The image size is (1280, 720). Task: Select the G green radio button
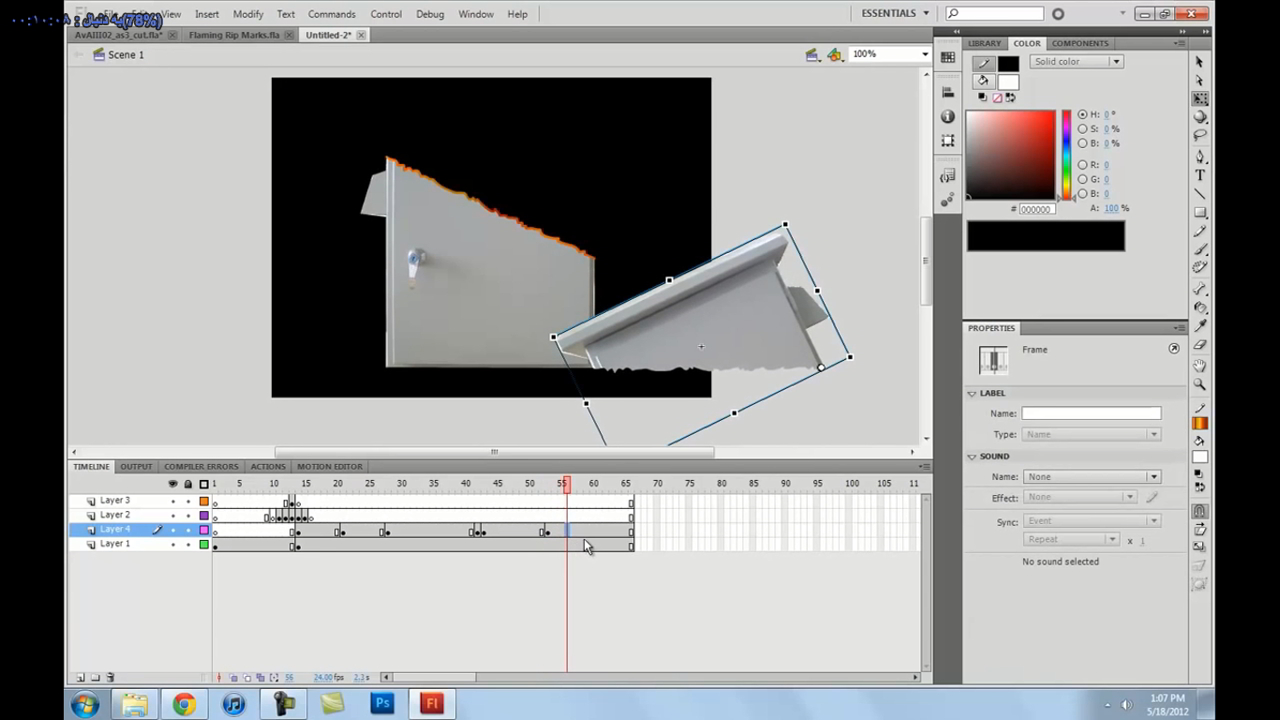point(1083,179)
